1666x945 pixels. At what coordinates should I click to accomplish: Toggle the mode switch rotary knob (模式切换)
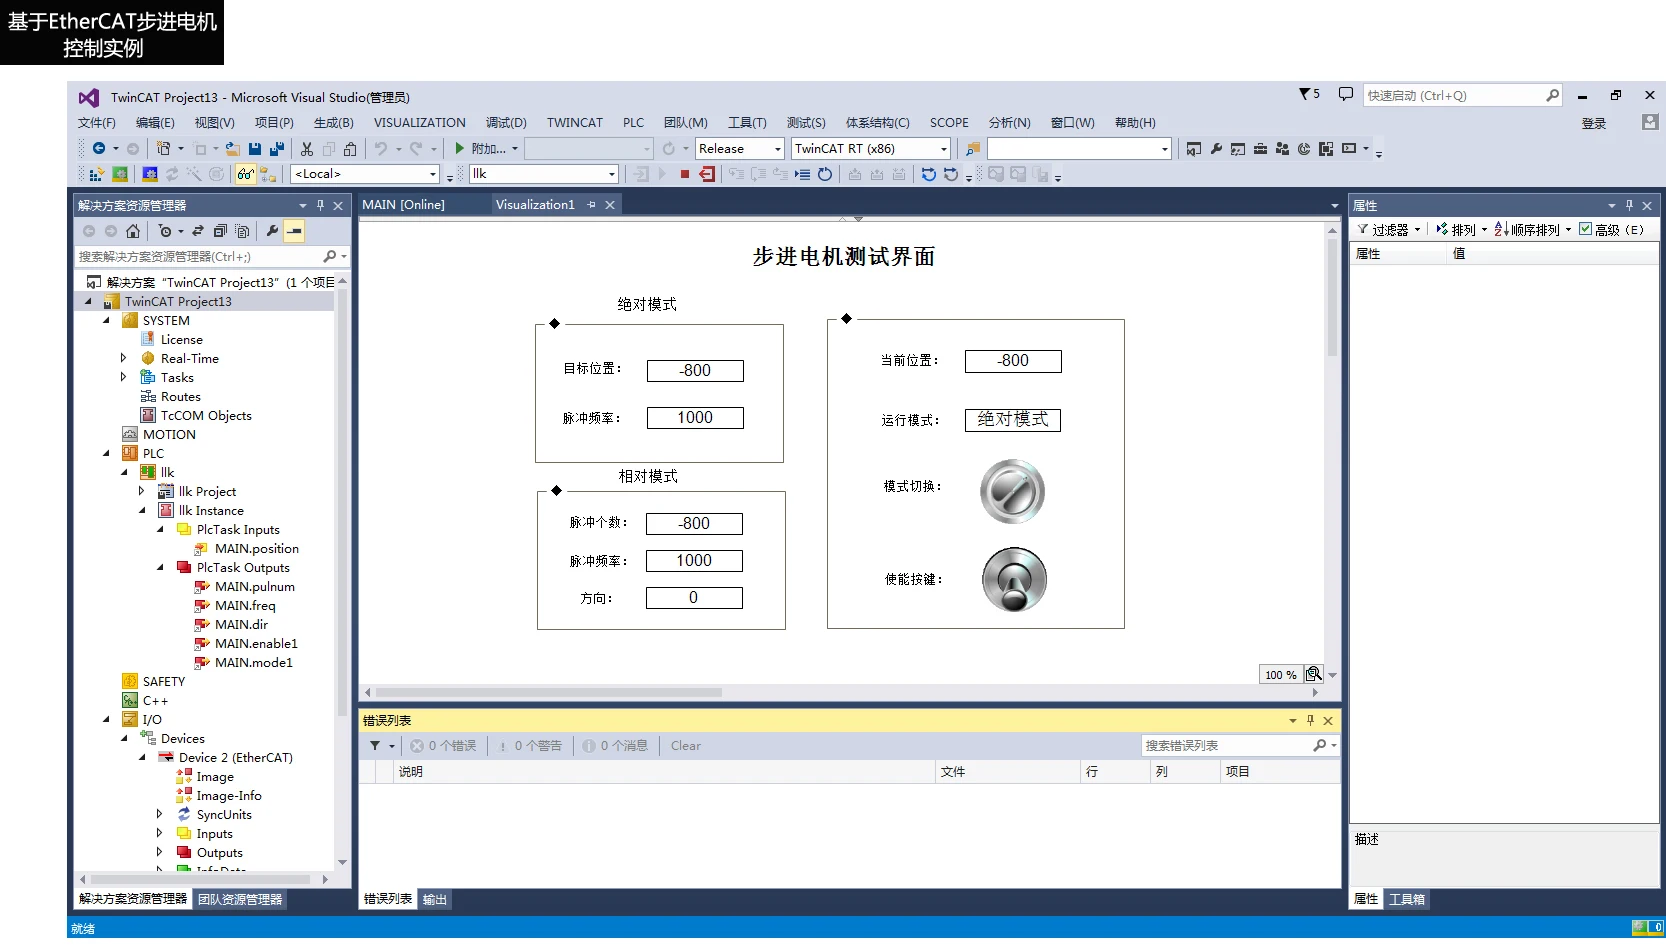(x=1012, y=491)
